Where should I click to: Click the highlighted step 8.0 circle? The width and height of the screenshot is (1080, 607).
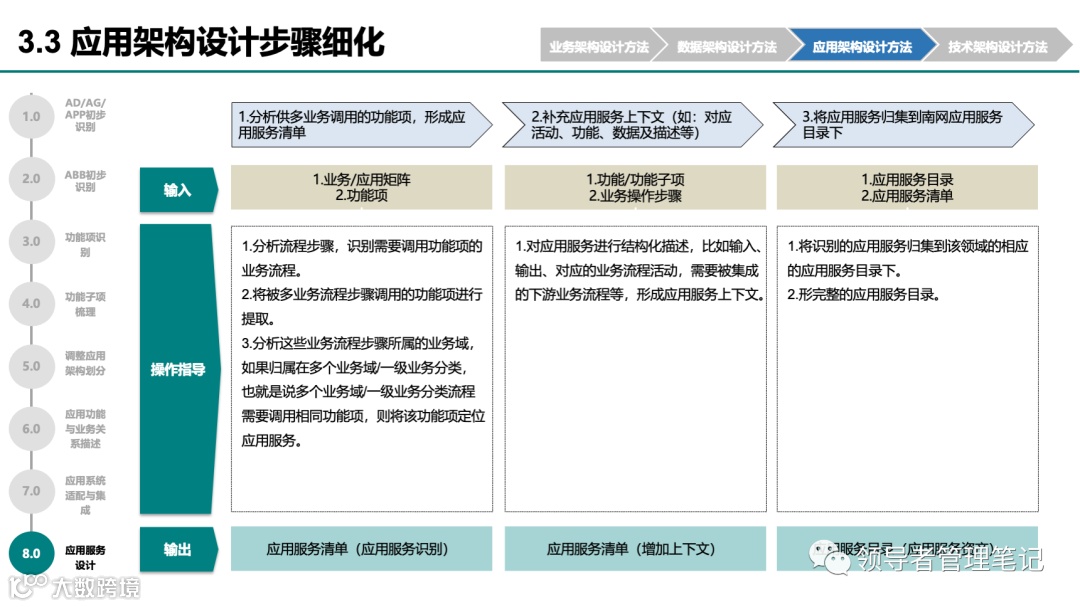[31, 553]
